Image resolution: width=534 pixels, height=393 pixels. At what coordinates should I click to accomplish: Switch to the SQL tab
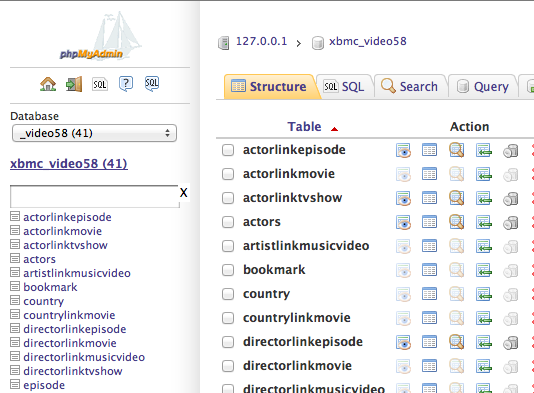pos(344,87)
